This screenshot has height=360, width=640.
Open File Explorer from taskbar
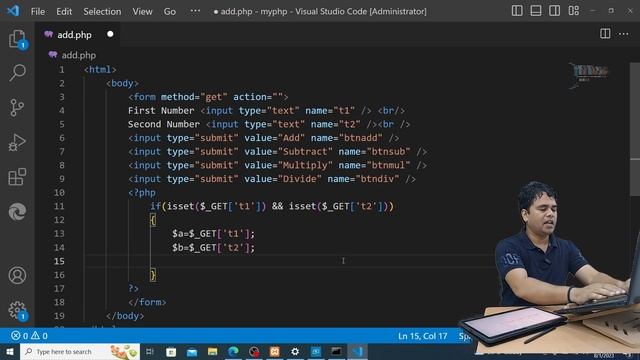213,351
